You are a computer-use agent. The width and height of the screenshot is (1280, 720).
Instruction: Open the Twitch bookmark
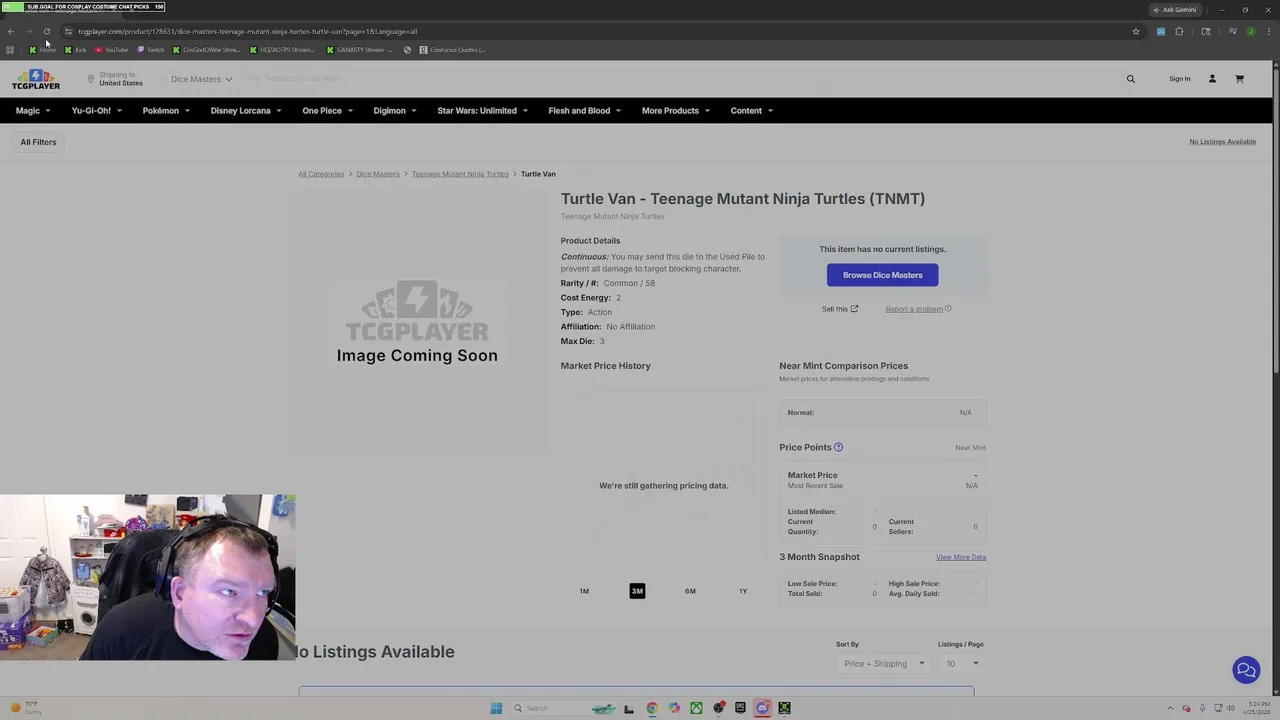151,50
